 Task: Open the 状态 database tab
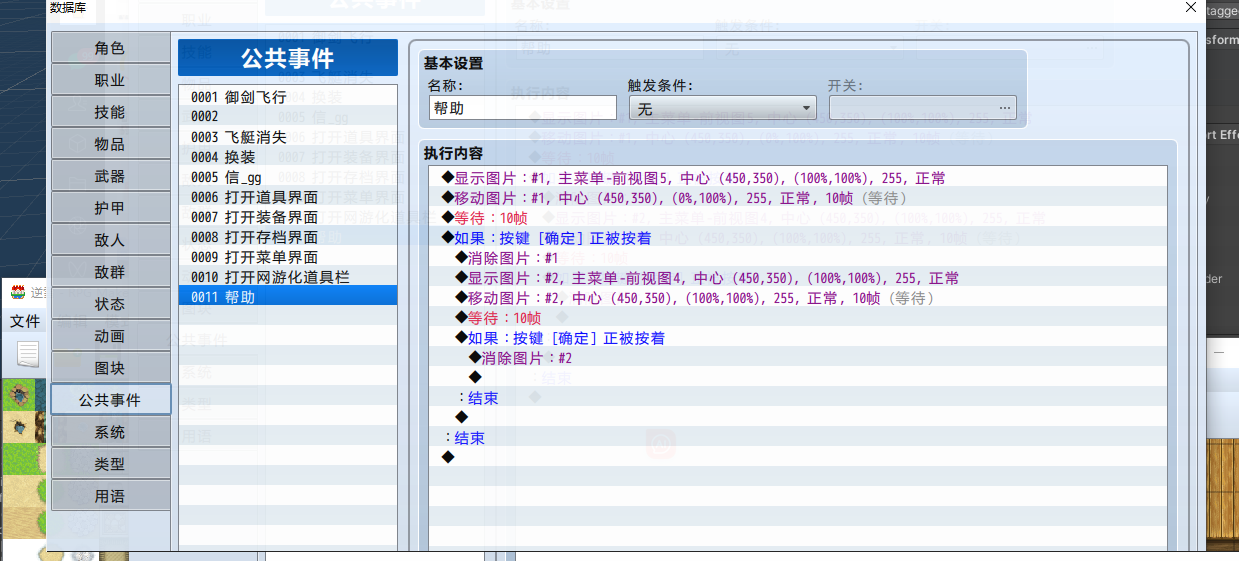tap(110, 304)
